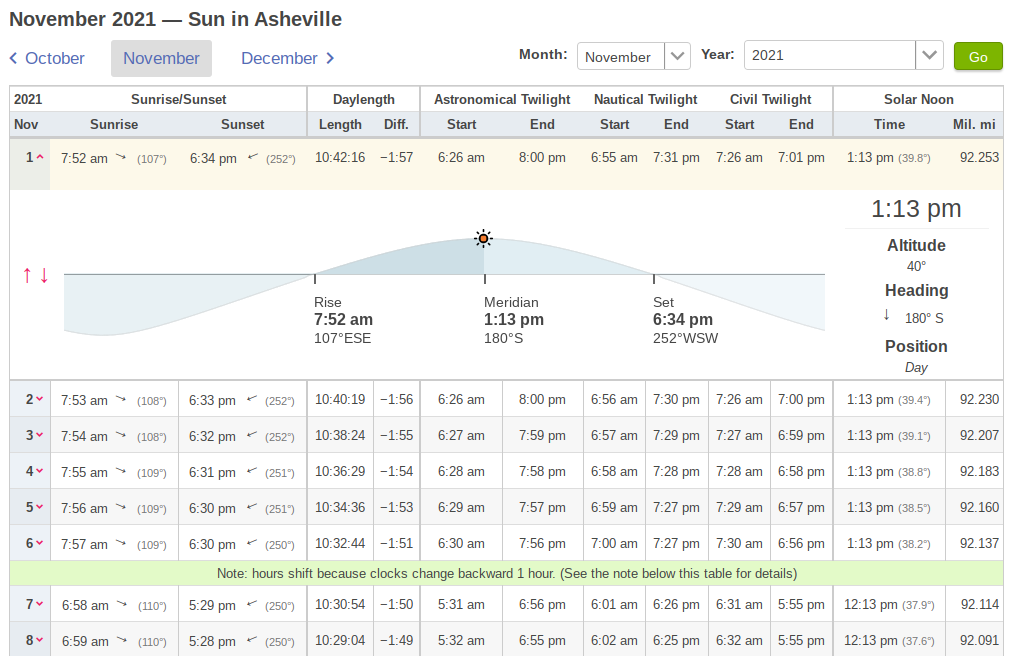Click sunset direction arrow in Nov 8 row
Screen dimensions: 1009x656
[x=252, y=640]
